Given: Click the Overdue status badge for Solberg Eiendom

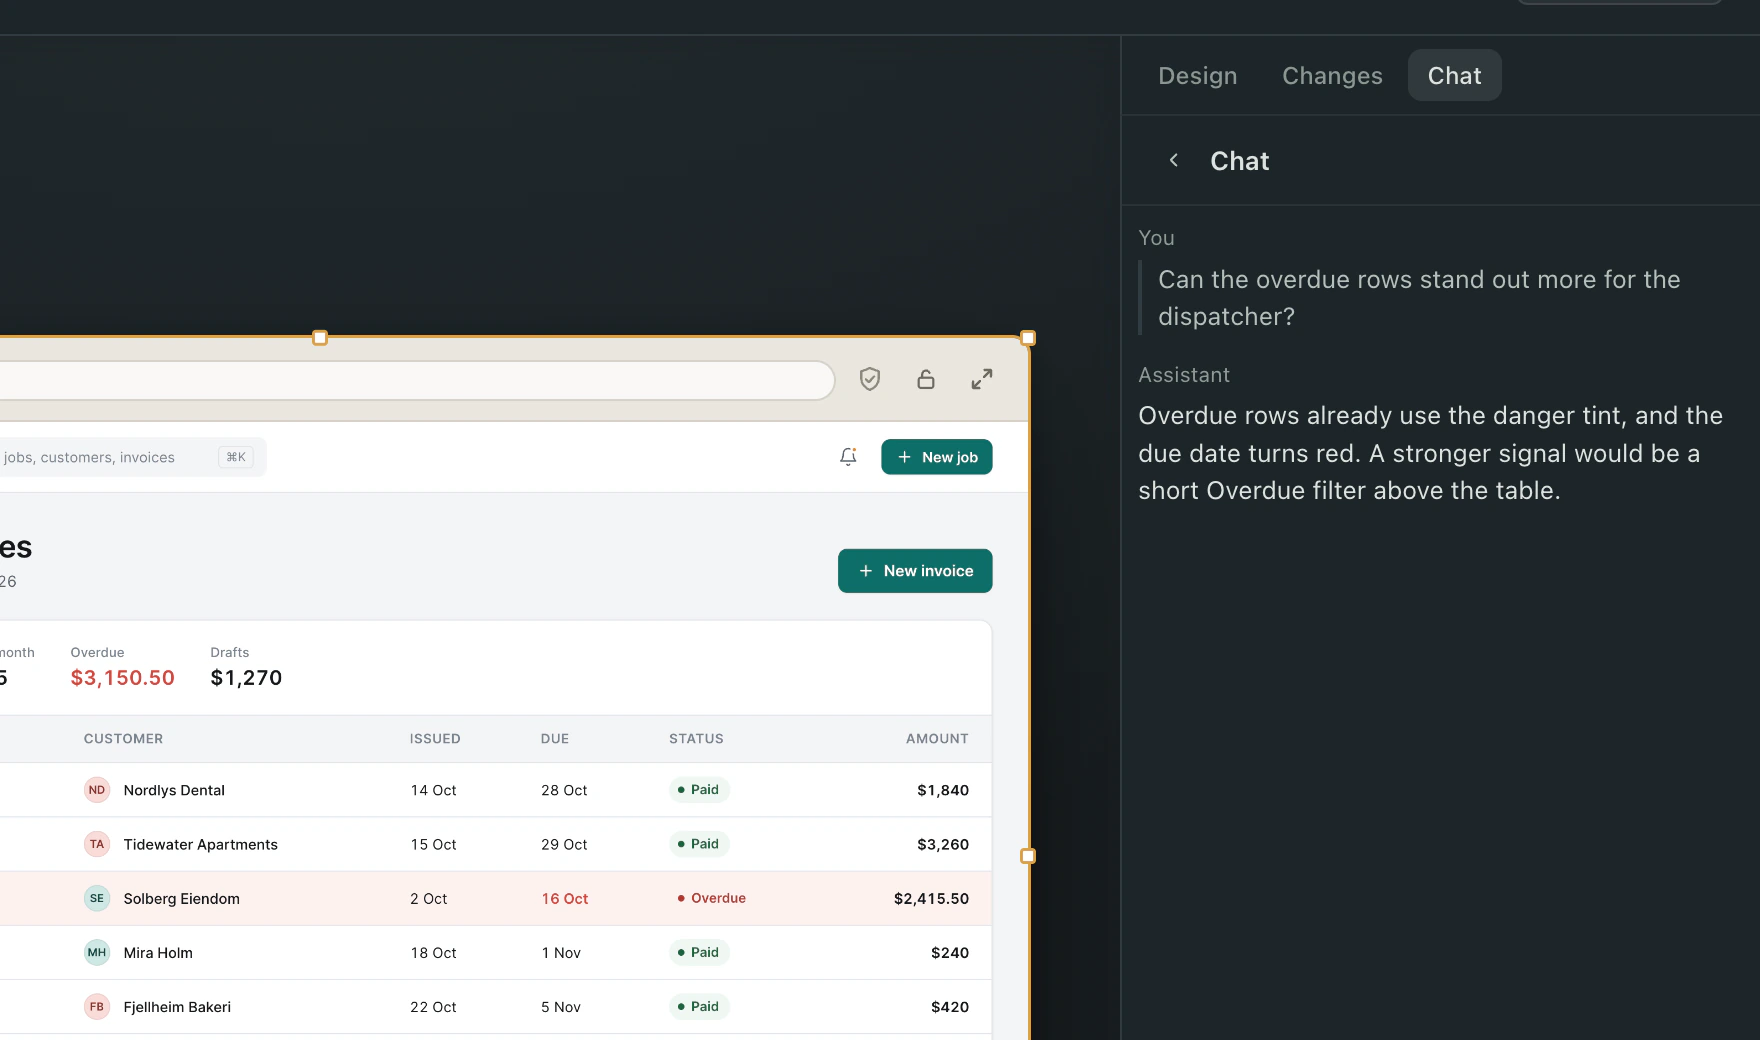Looking at the screenshot, I should point(712,898).
